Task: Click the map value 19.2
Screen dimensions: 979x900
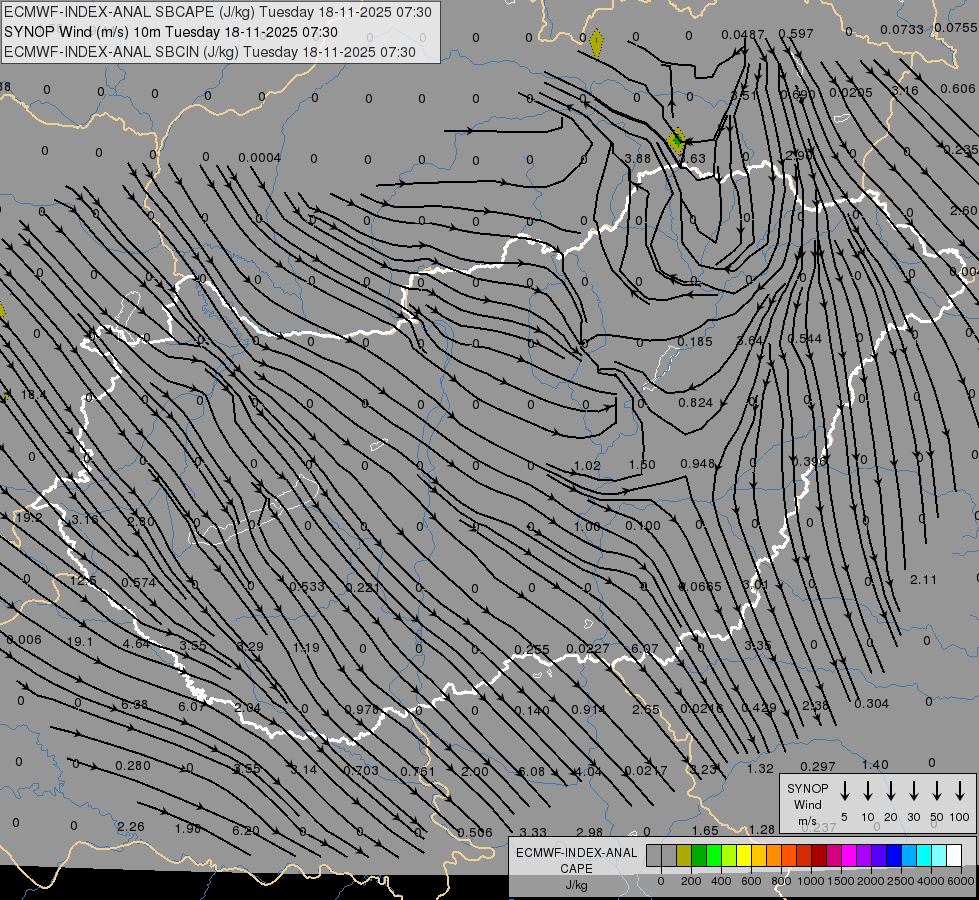Action: point(29,518)
